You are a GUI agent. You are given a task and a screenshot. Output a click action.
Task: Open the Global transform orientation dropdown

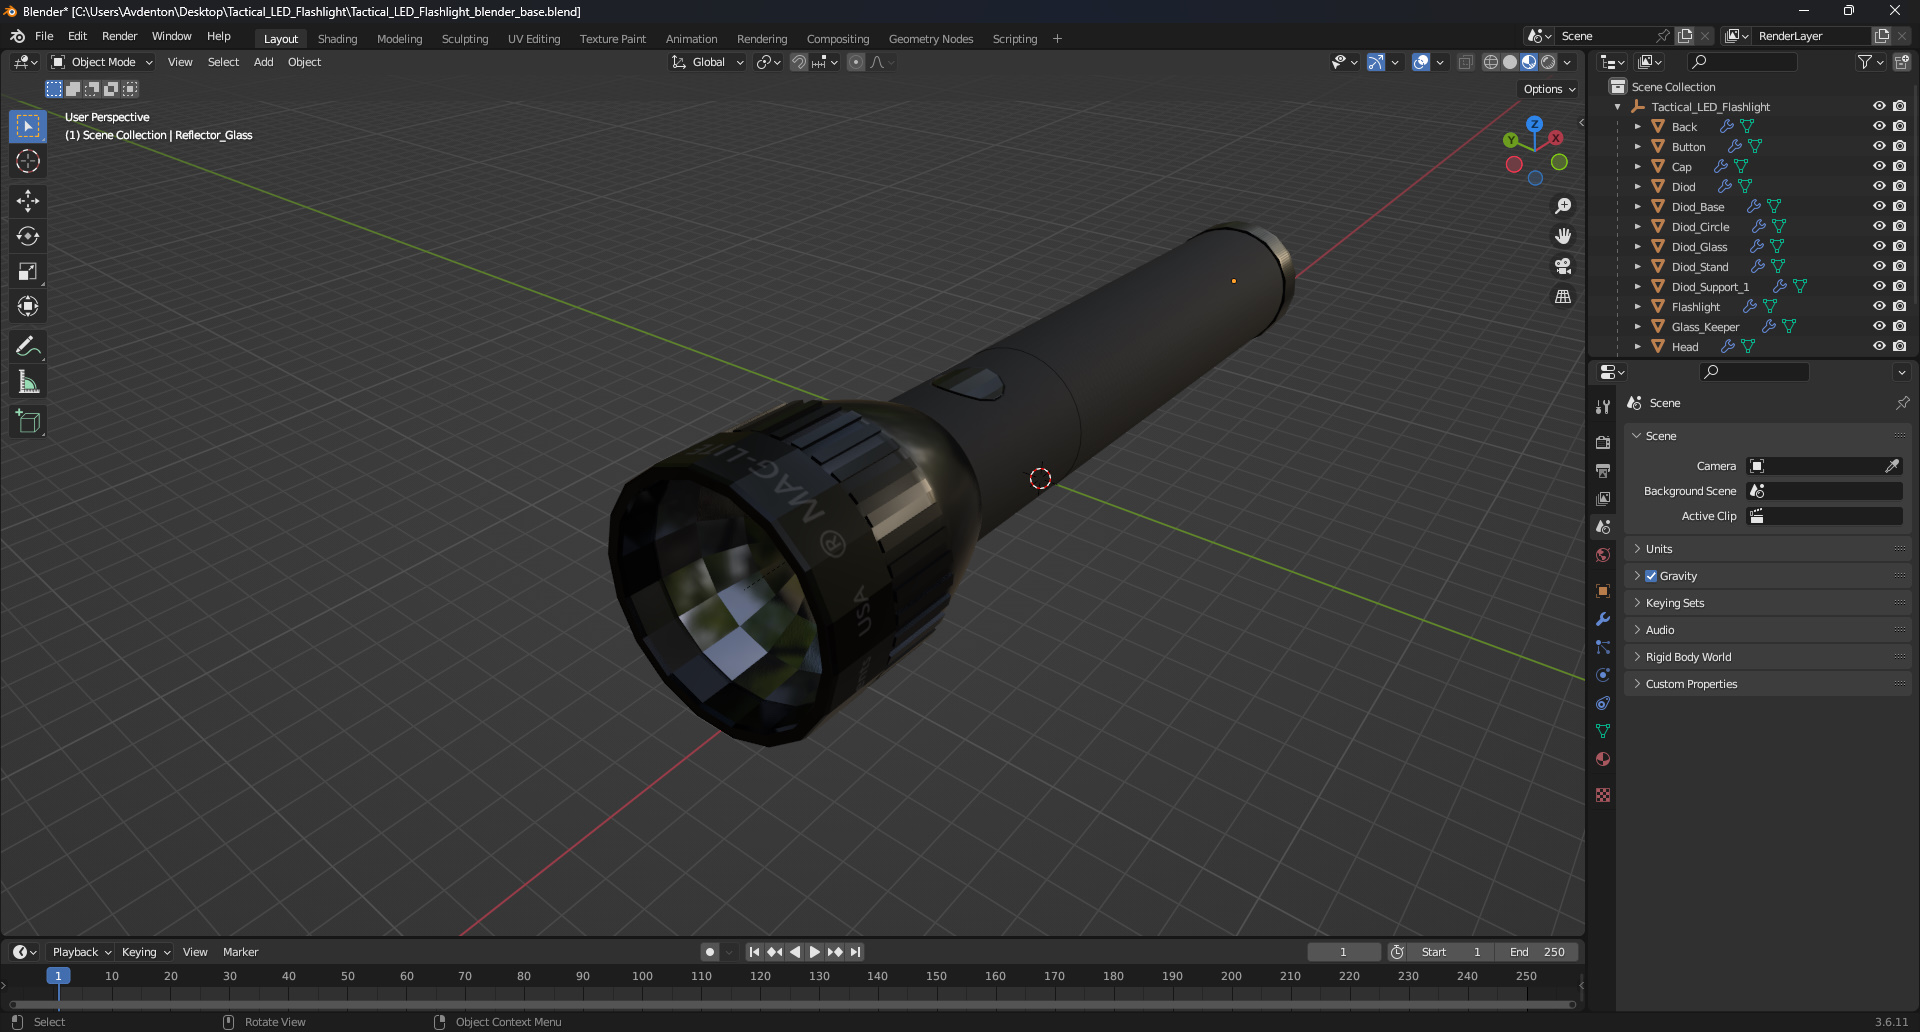[708, 62]
